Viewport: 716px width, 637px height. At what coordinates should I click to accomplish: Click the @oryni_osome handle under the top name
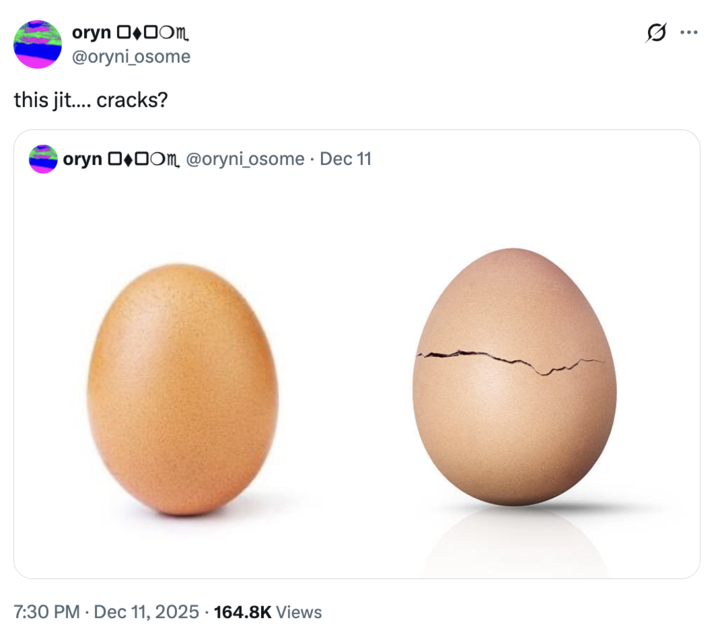click(x=130, y=57)
